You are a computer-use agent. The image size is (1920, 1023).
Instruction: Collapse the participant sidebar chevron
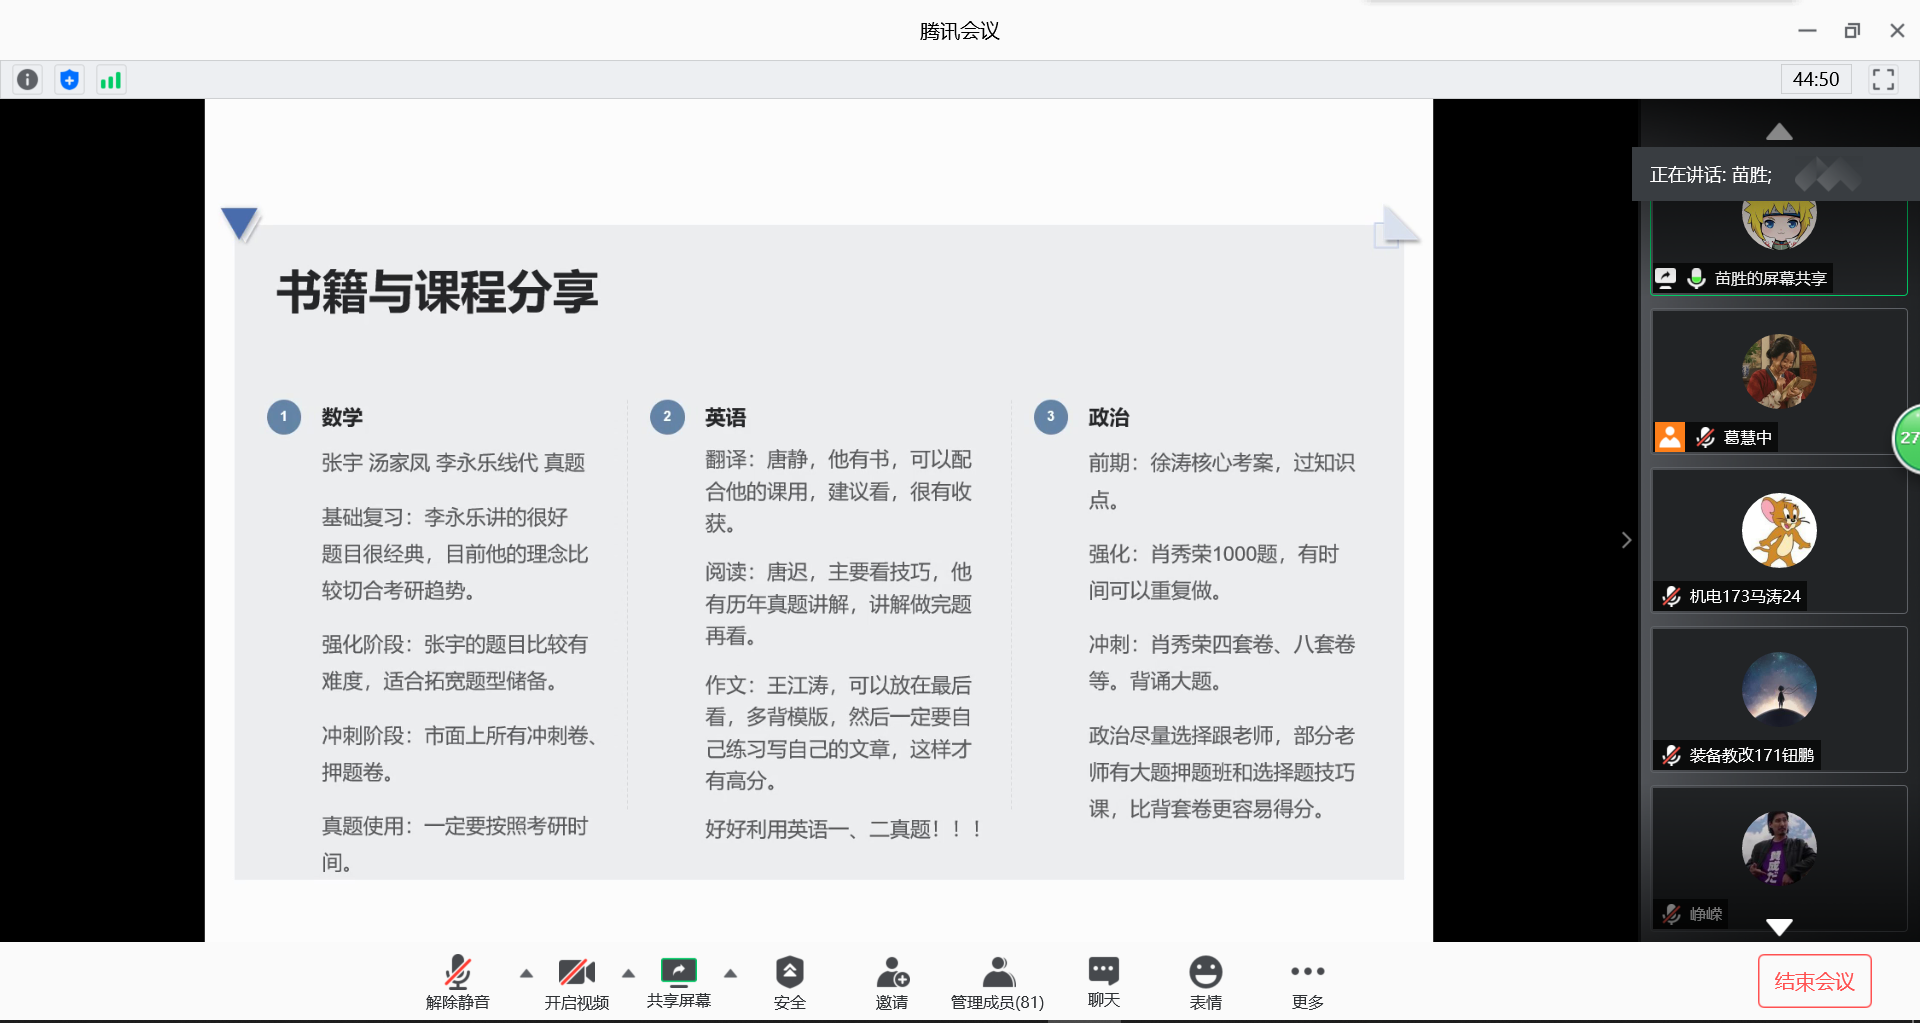click(x=1626, y=540)
